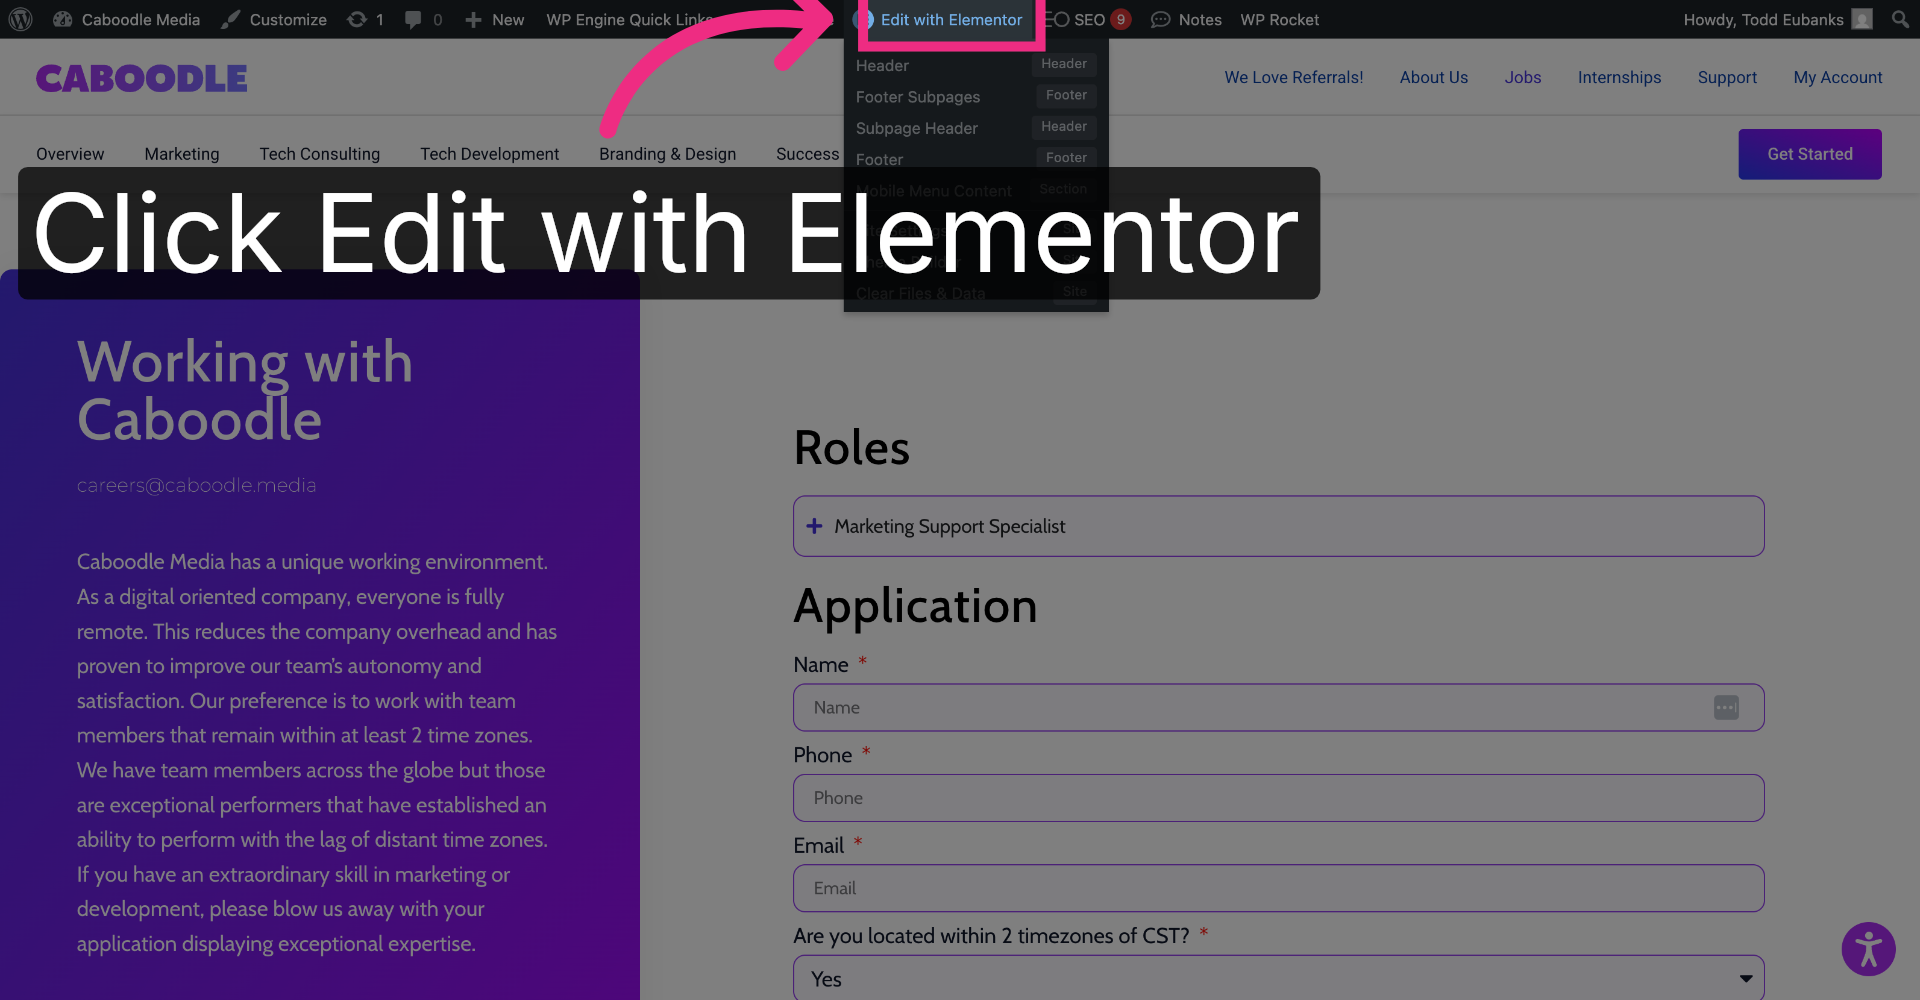Expand Marketing Support Specialist accordion
Image resolution: width=1920 pixels, height=1000 pixels.
(1279, 526)
